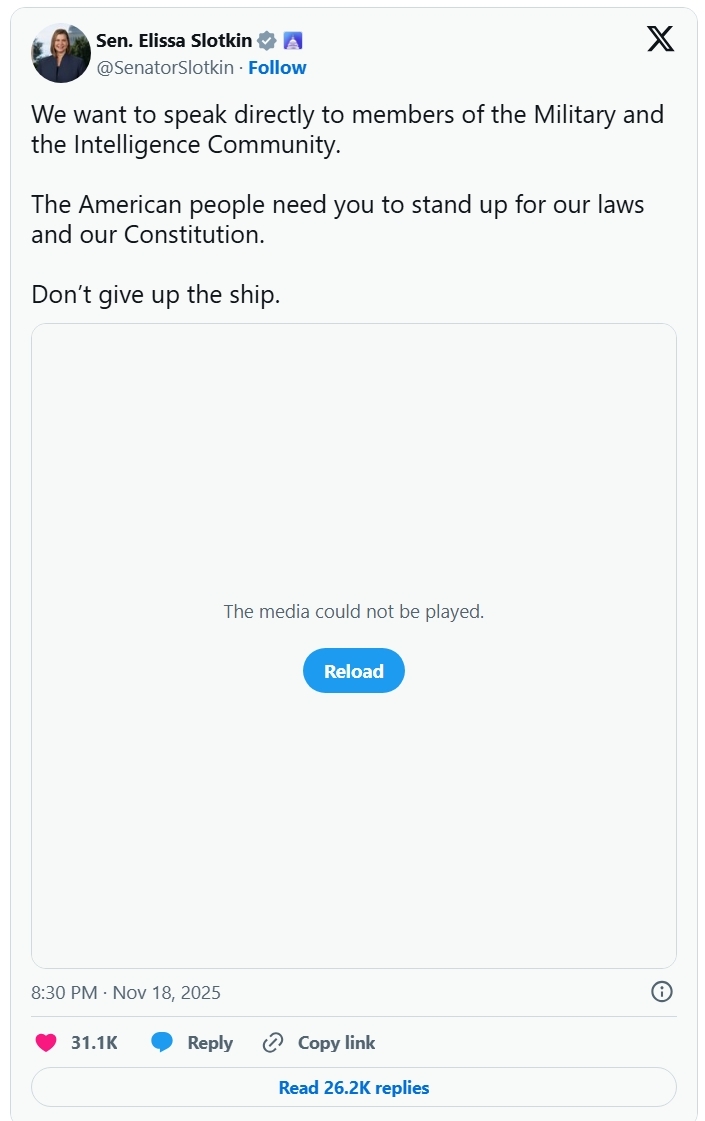
Task: Open Sen. Elissa Slotkin's profile avatar
Action: coord(61,53)
